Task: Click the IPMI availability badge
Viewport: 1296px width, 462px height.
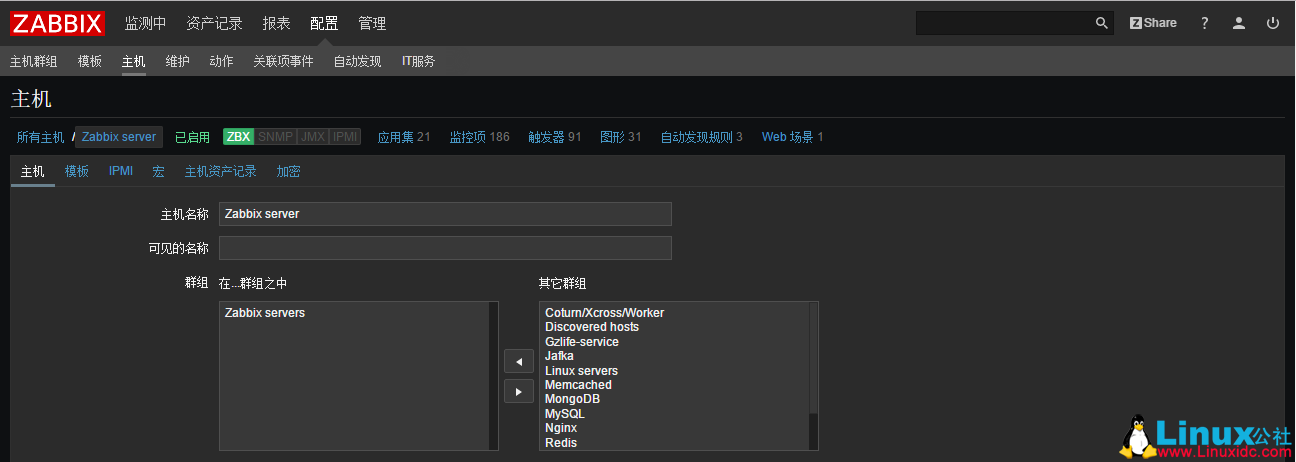Action: point(345,137)
